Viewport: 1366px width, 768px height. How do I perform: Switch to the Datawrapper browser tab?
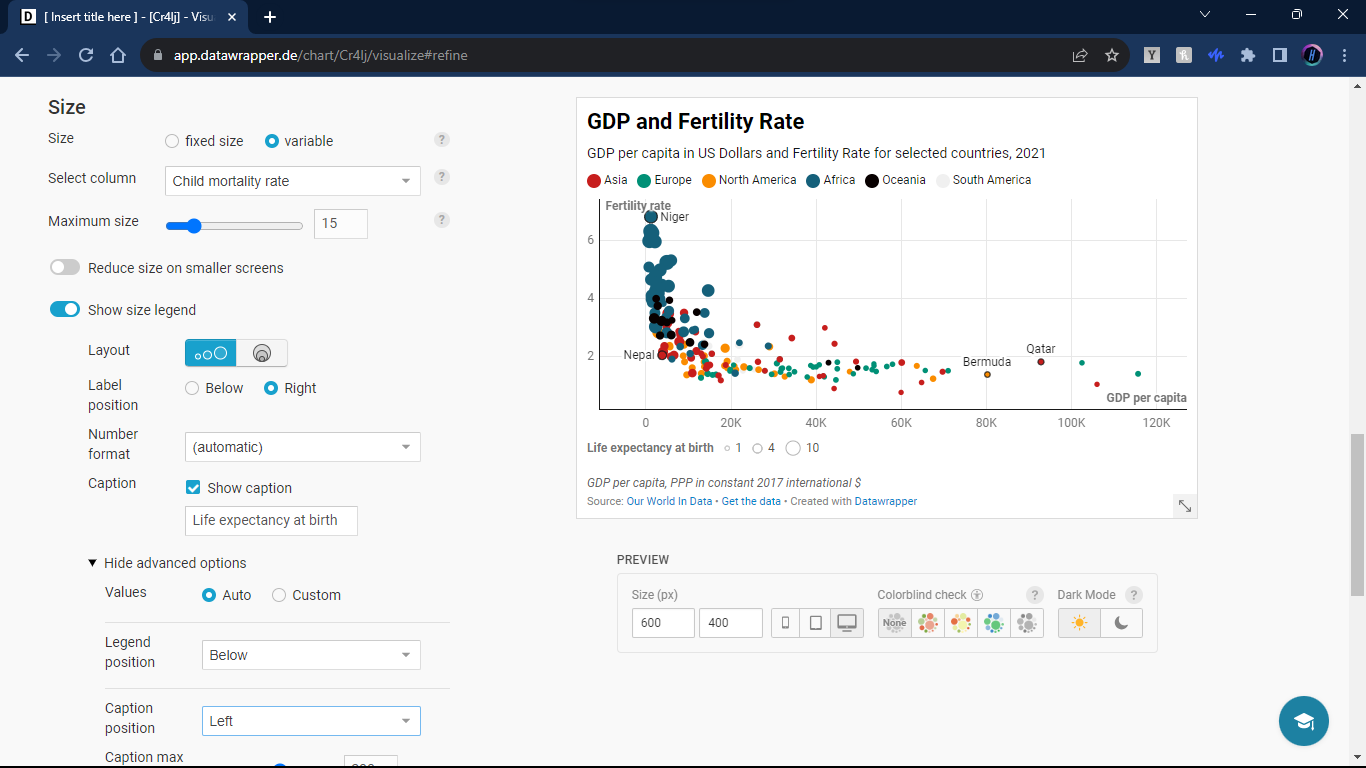click(130, 17)
